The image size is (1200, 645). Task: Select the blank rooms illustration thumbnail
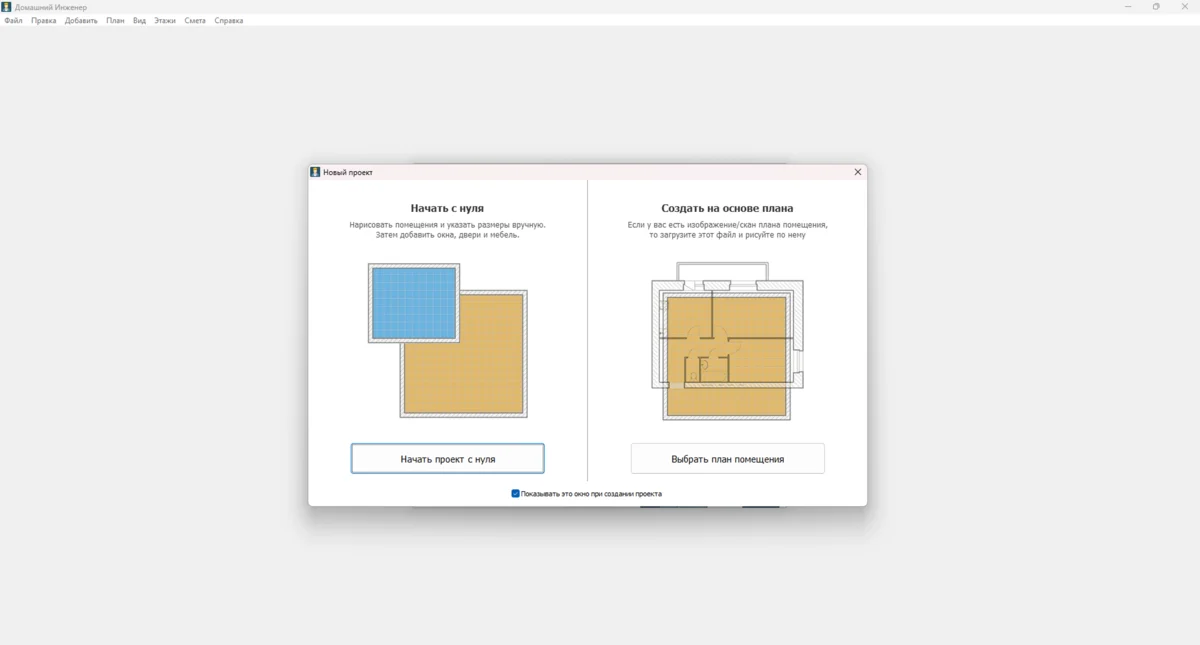point(448,341)
